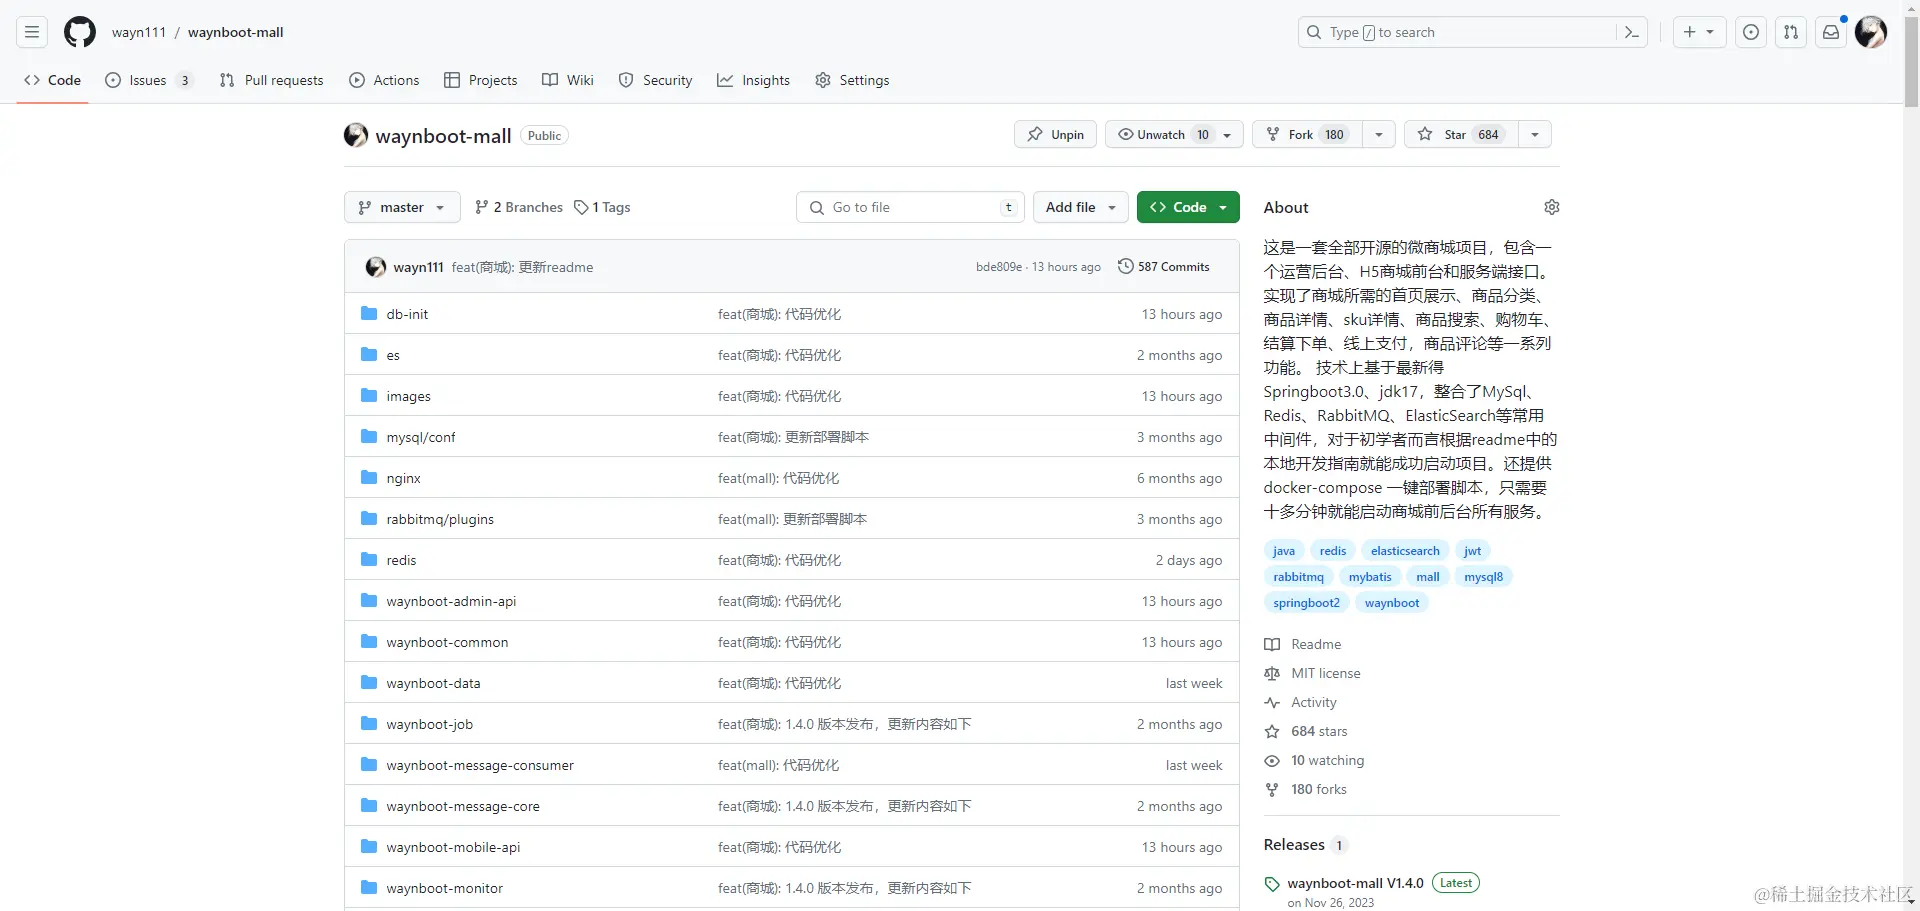View the 1 Tags link
The image size is (1920, 911).
pyautogui.click(x=602, y=207)
